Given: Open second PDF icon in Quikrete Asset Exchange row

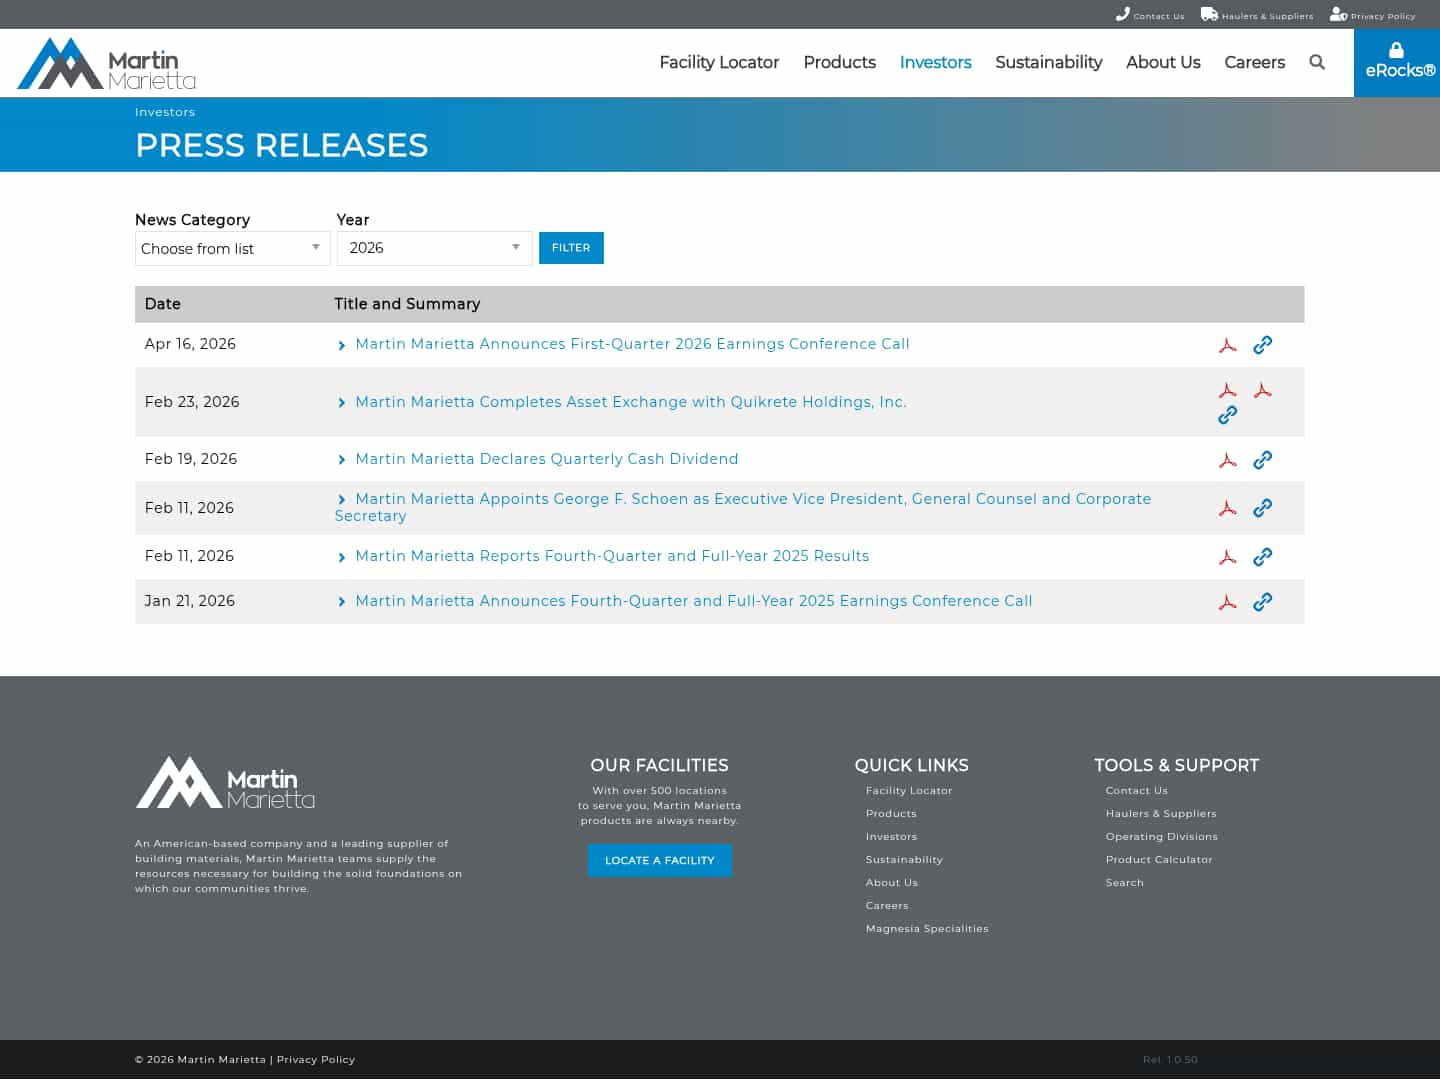Looking at the screenshot, I should click(x=1263, y=390).
